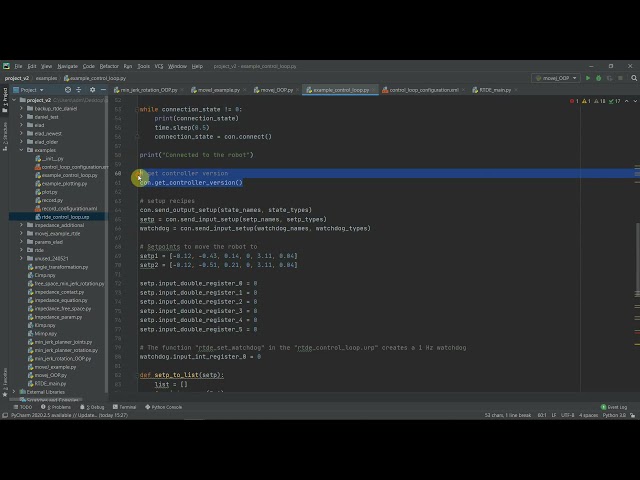Open the Favorites side tool window

[5, 382]
